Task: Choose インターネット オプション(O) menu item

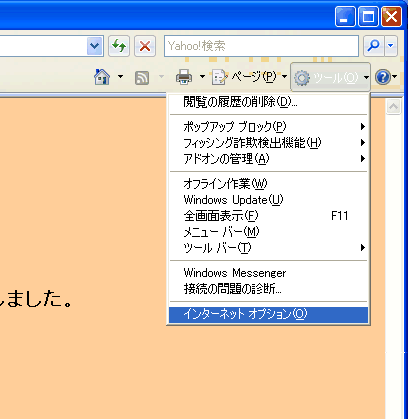Action: 269,314
